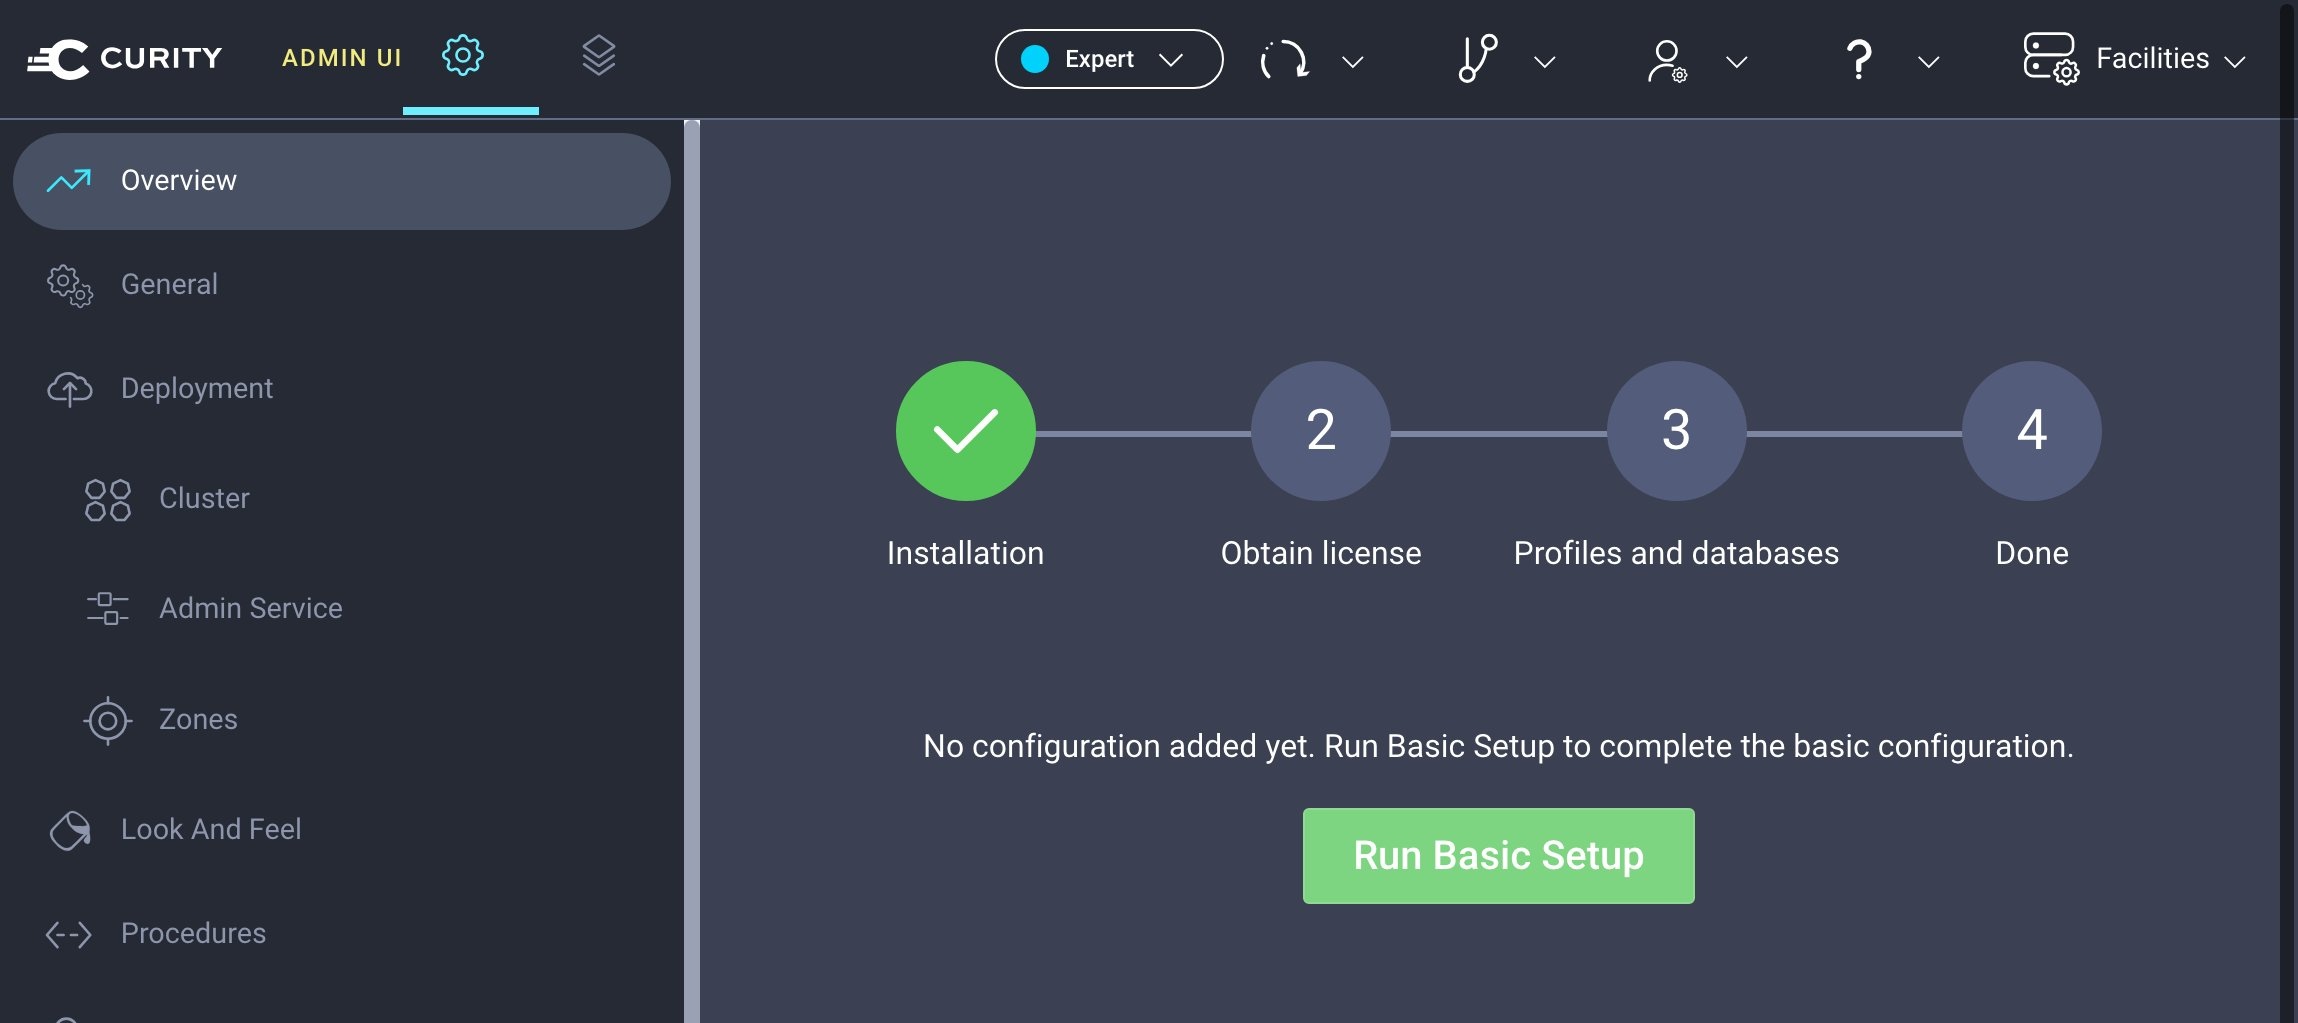Click the Cluster four-circles icon

tap(108, 499)
